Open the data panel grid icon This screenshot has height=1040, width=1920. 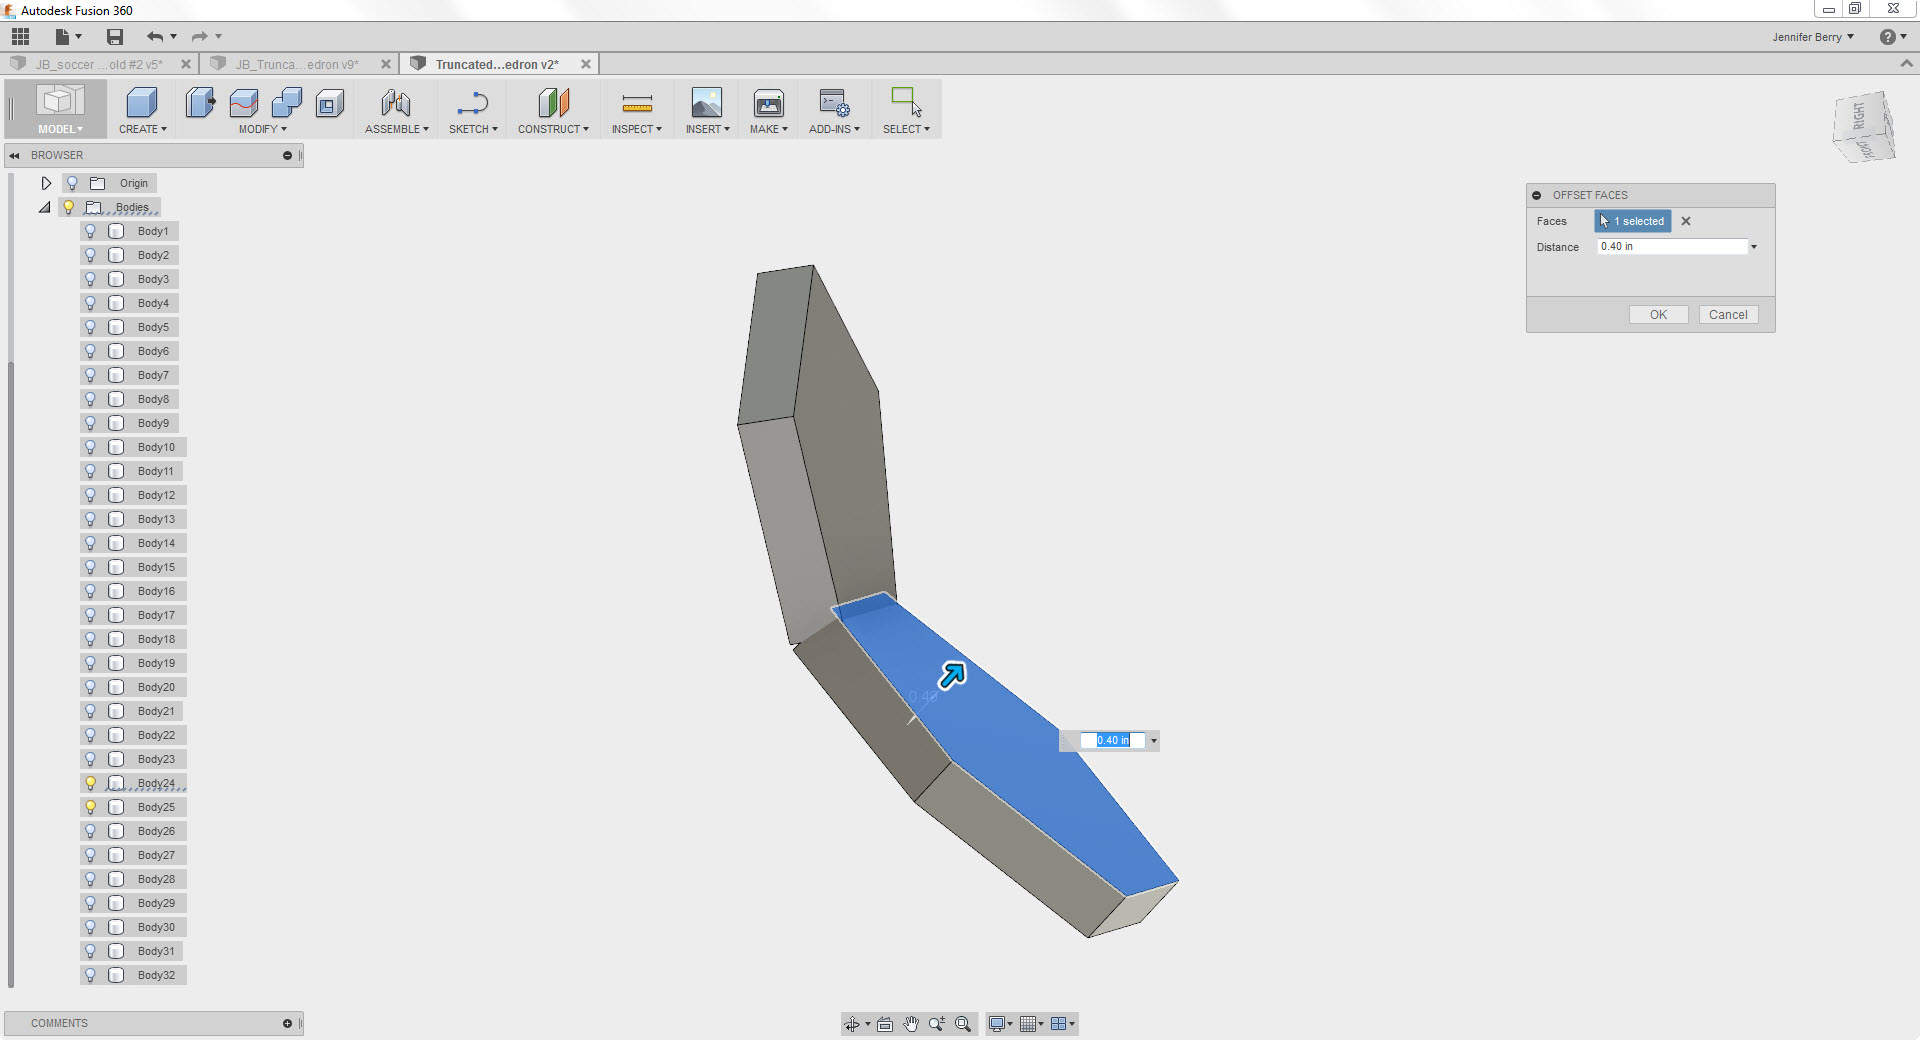20,37
